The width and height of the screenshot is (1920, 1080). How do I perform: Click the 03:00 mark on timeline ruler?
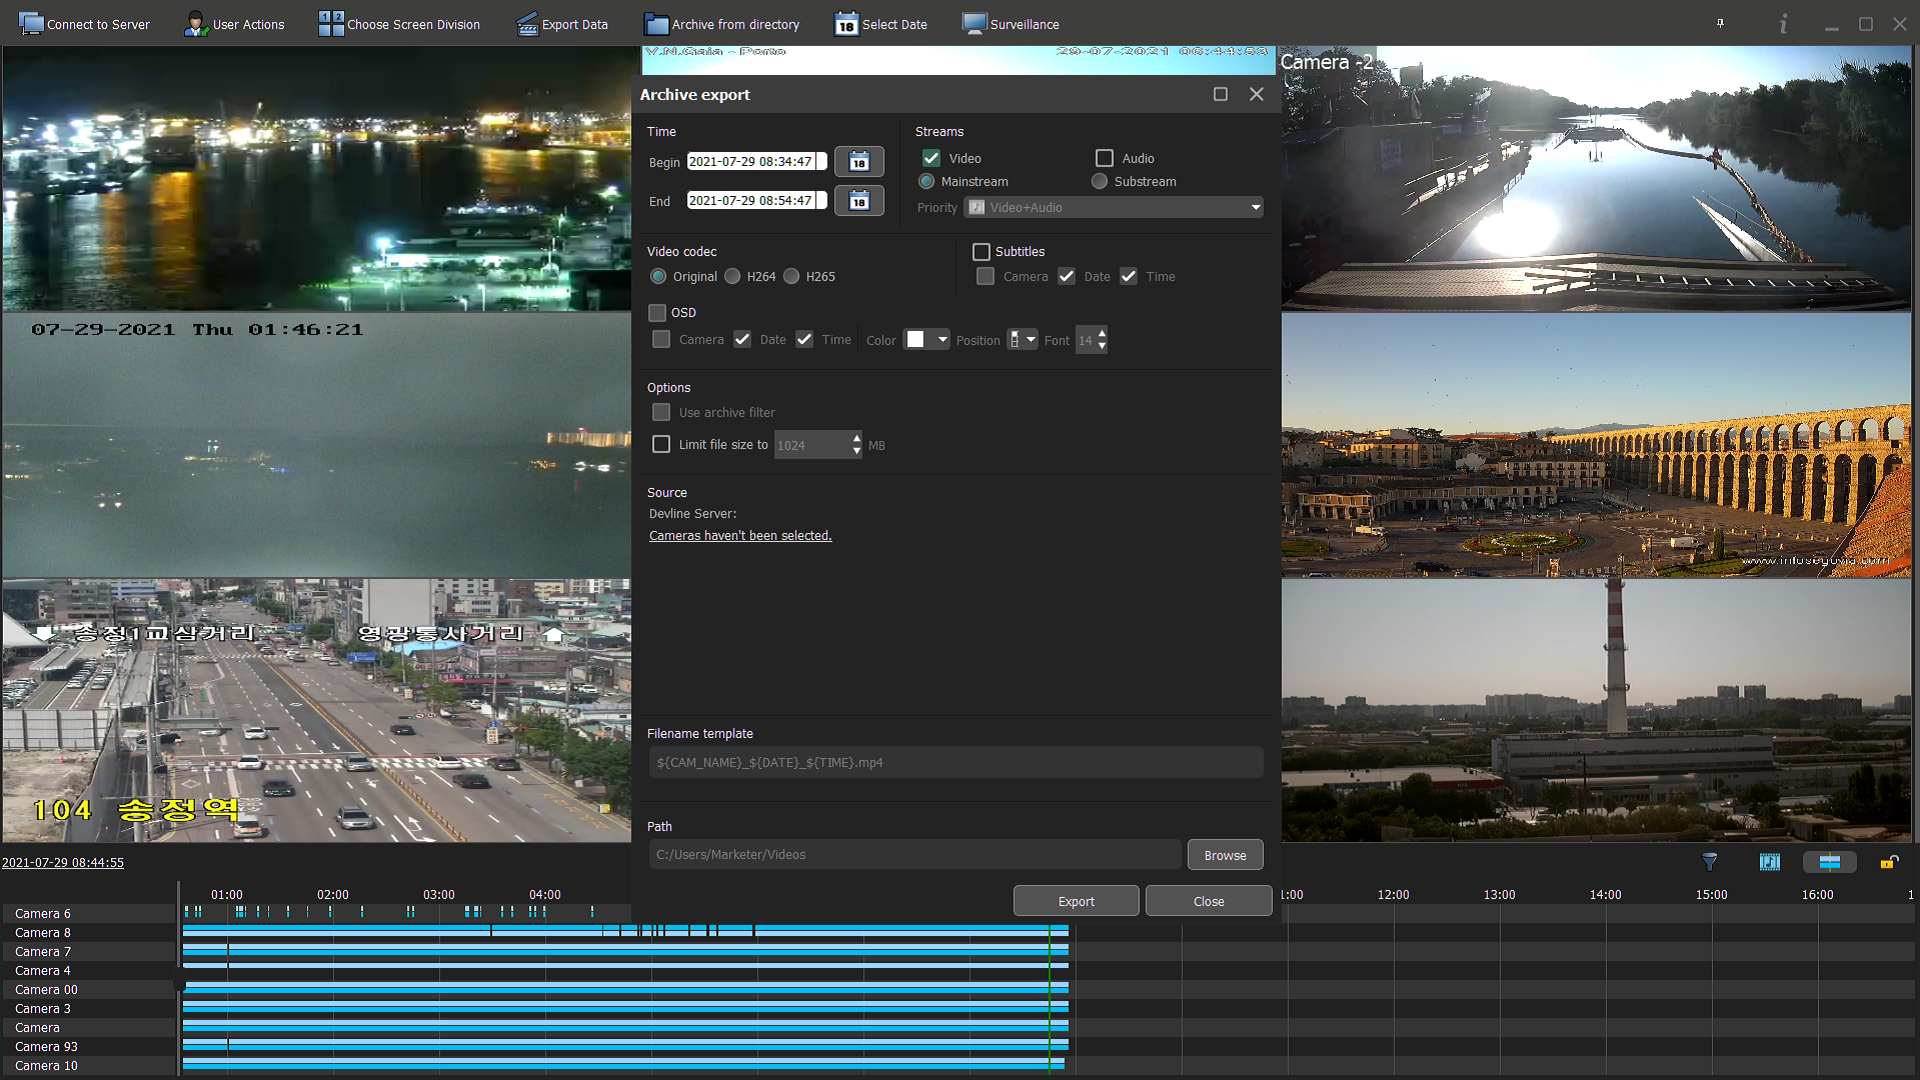(439, 895)
